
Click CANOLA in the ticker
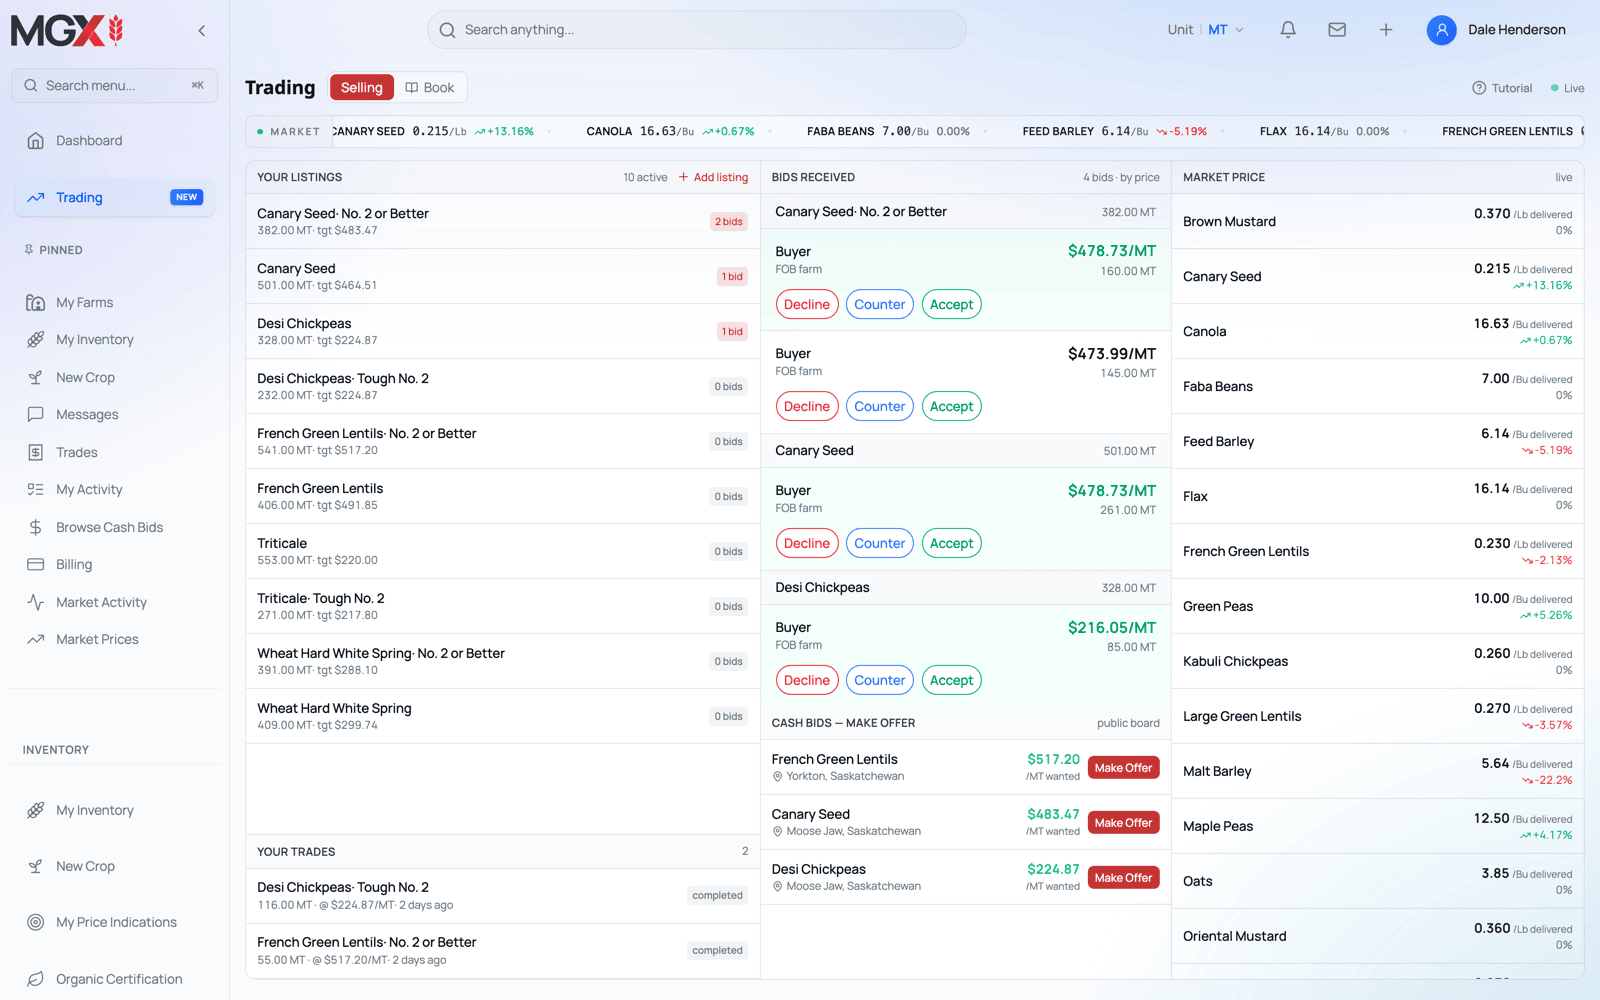tap(609, 132)
